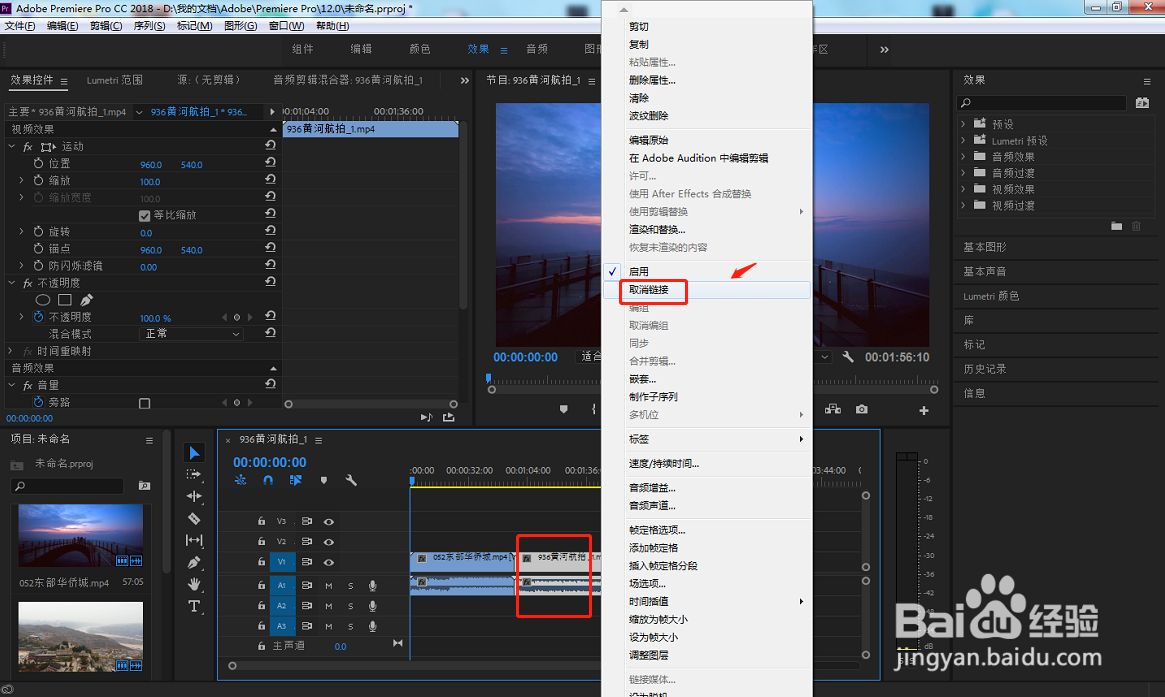The image size is (1165, 697).
Task: Open program monitor settings wrench
Action: point(847,357)
